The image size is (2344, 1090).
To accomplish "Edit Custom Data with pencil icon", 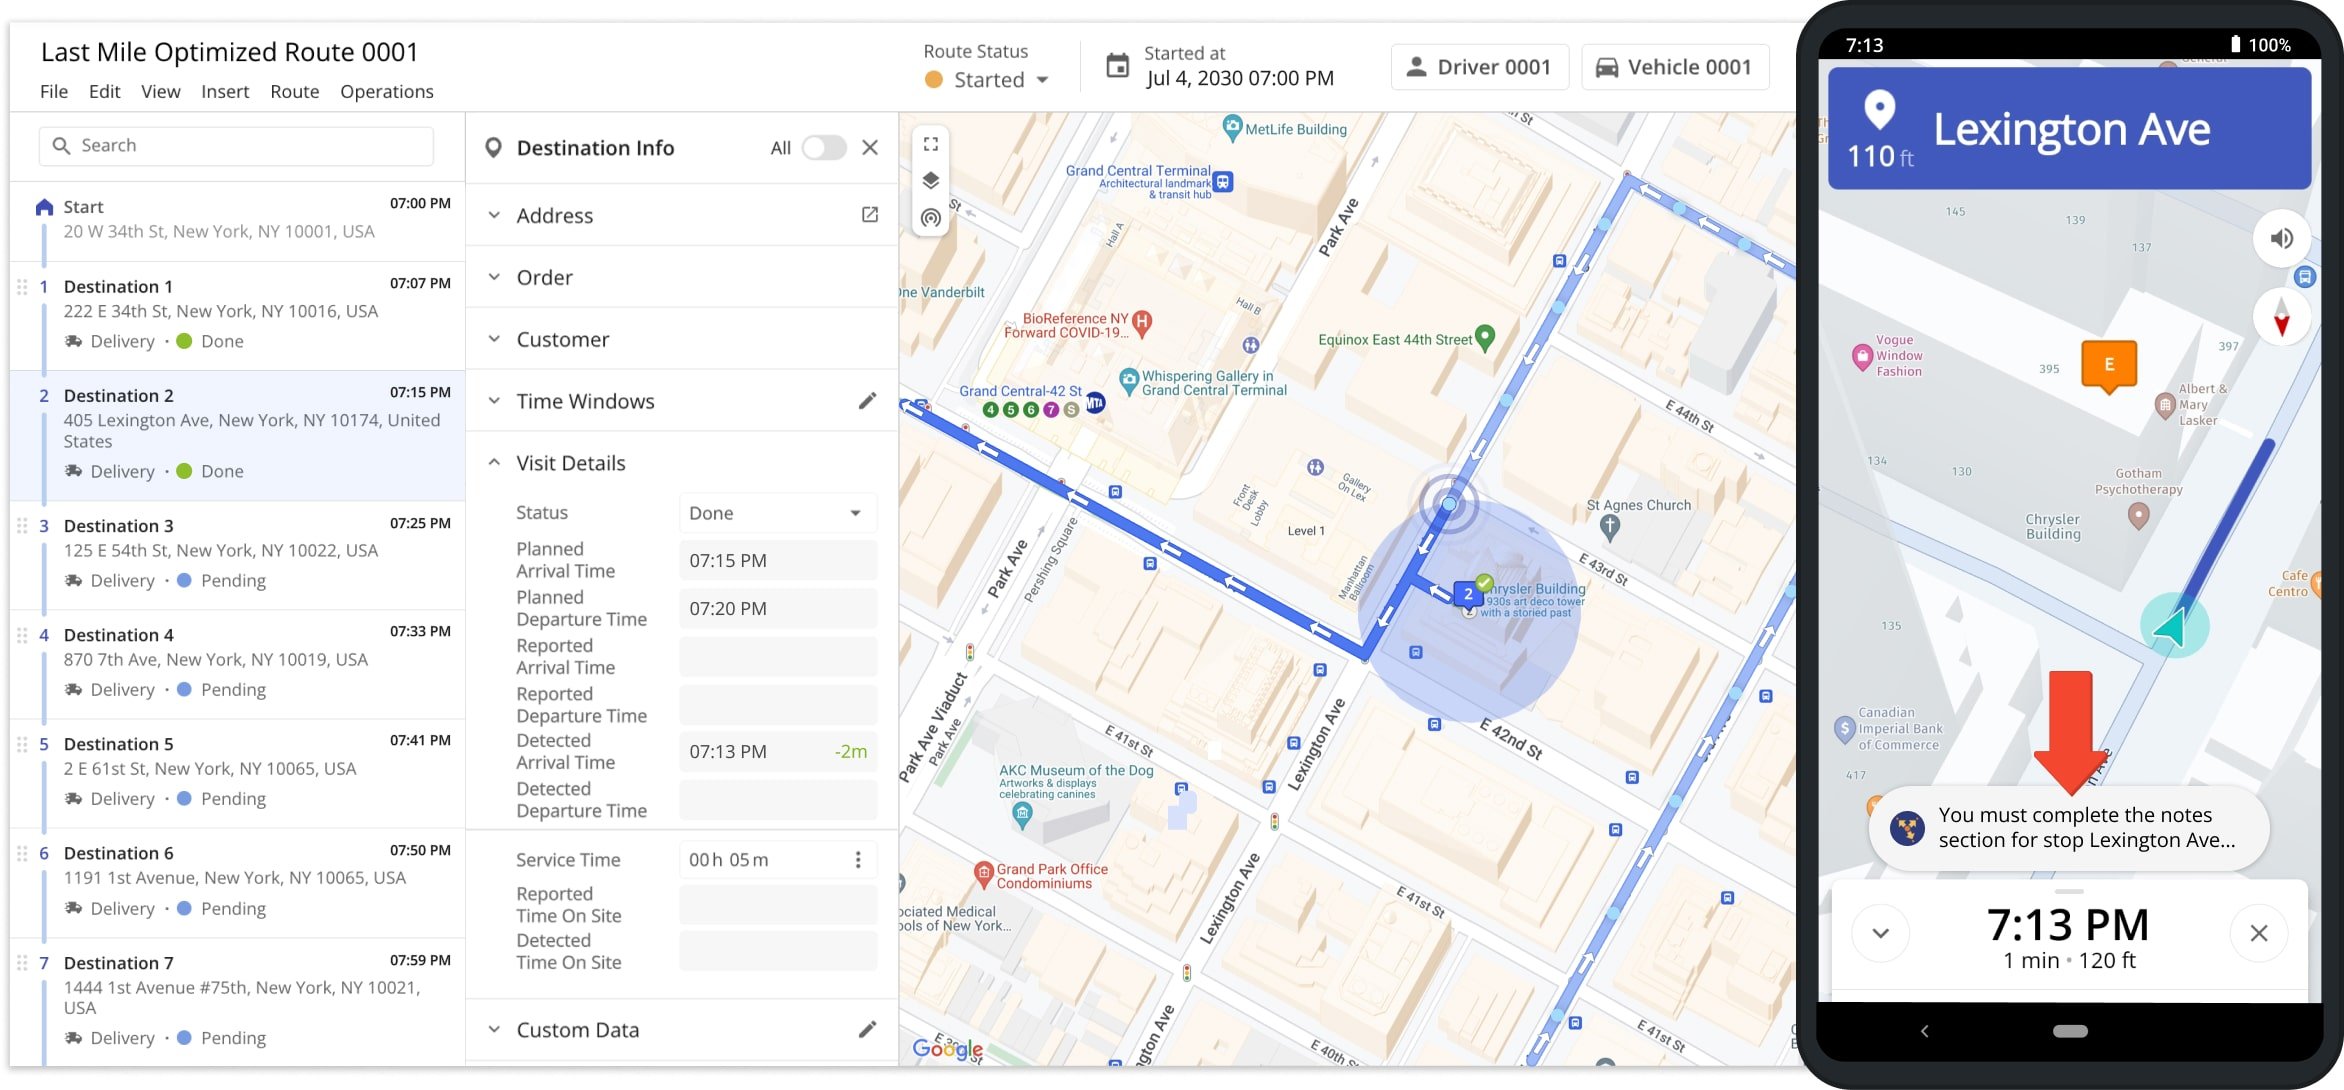I will [x=867, y=1029].
